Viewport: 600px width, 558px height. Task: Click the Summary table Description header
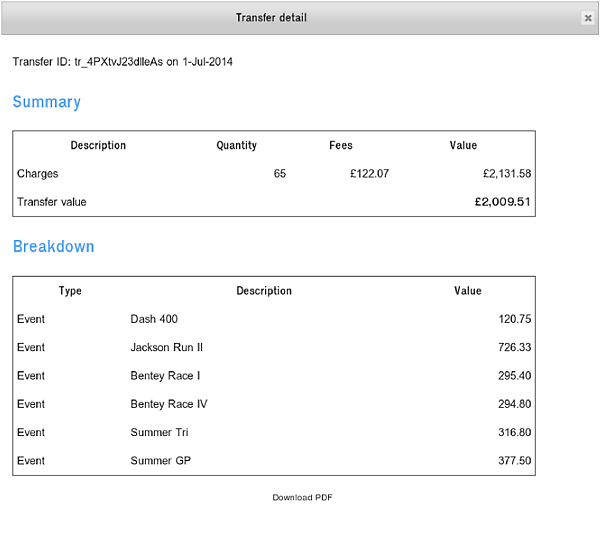coord(98,145)
